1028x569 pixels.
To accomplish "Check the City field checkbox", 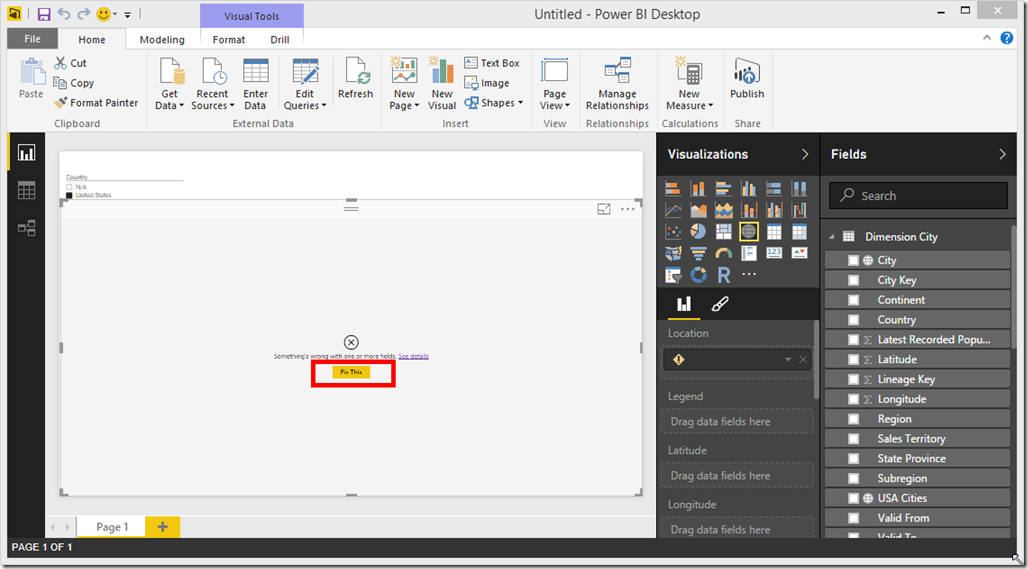I will (x=853, y=260).
